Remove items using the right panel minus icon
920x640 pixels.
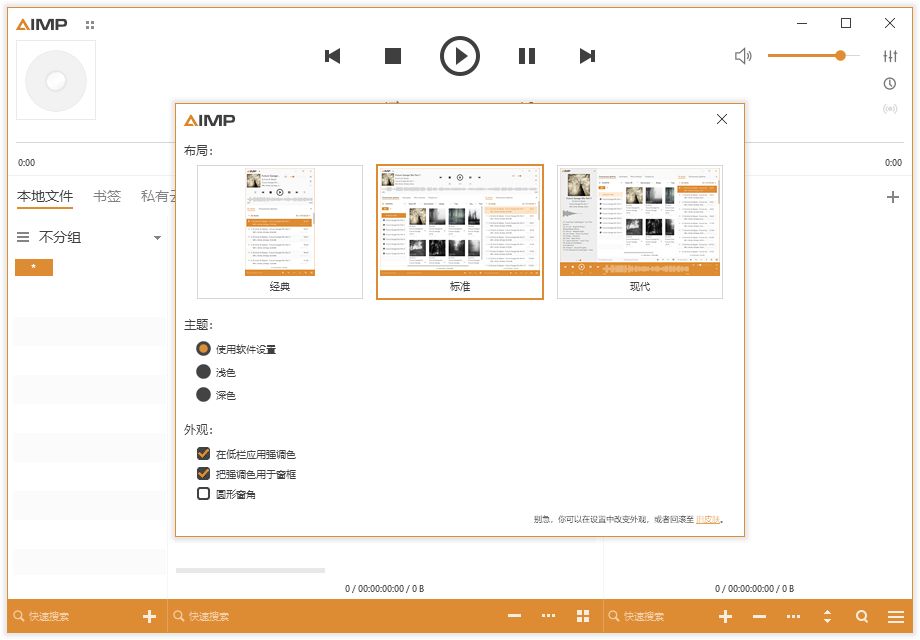tap(759, 617)
